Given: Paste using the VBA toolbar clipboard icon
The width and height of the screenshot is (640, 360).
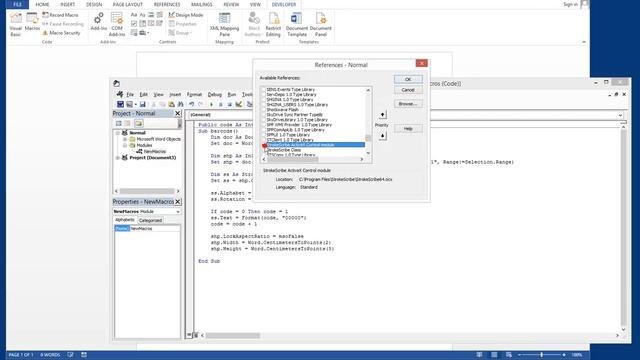Looking at the screenshot, I should [x=171, y=104].
